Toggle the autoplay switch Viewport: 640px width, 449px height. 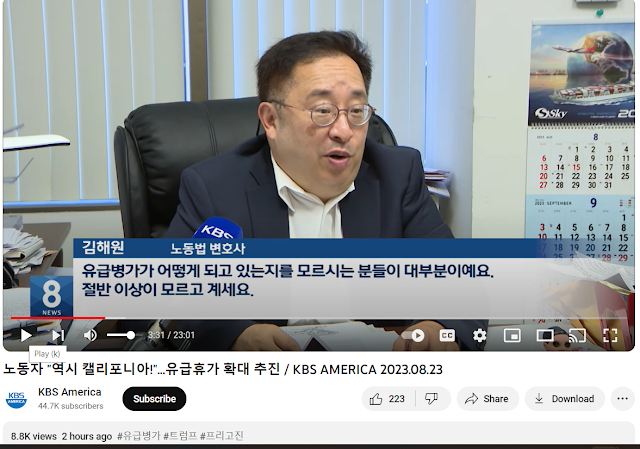[x=413, y=336]
